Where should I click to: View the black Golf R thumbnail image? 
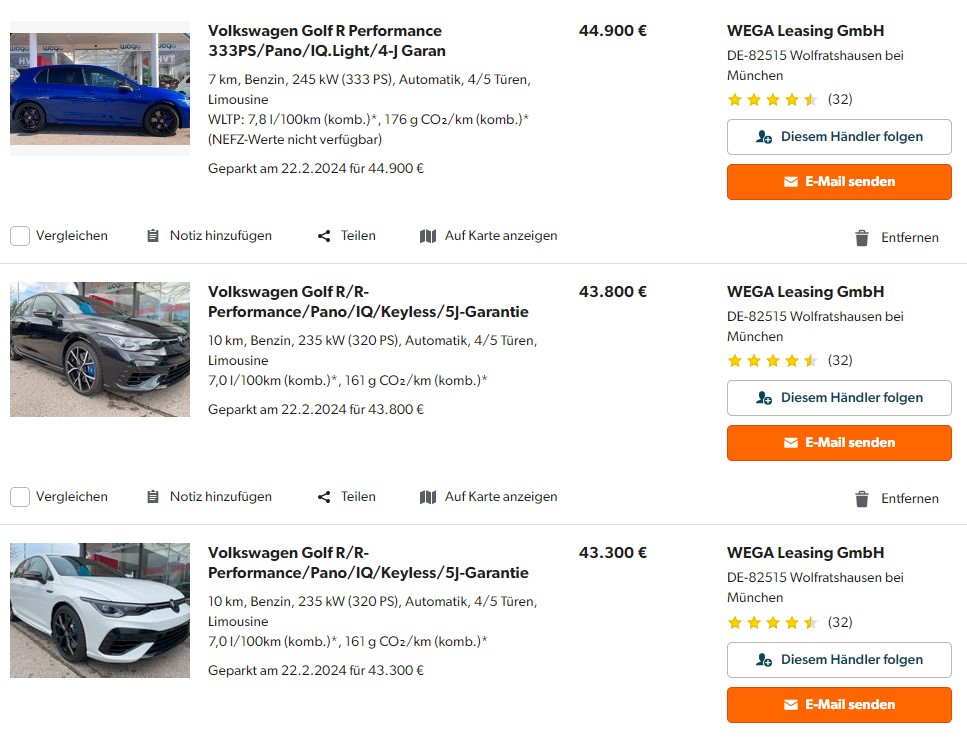click(100, 349)
